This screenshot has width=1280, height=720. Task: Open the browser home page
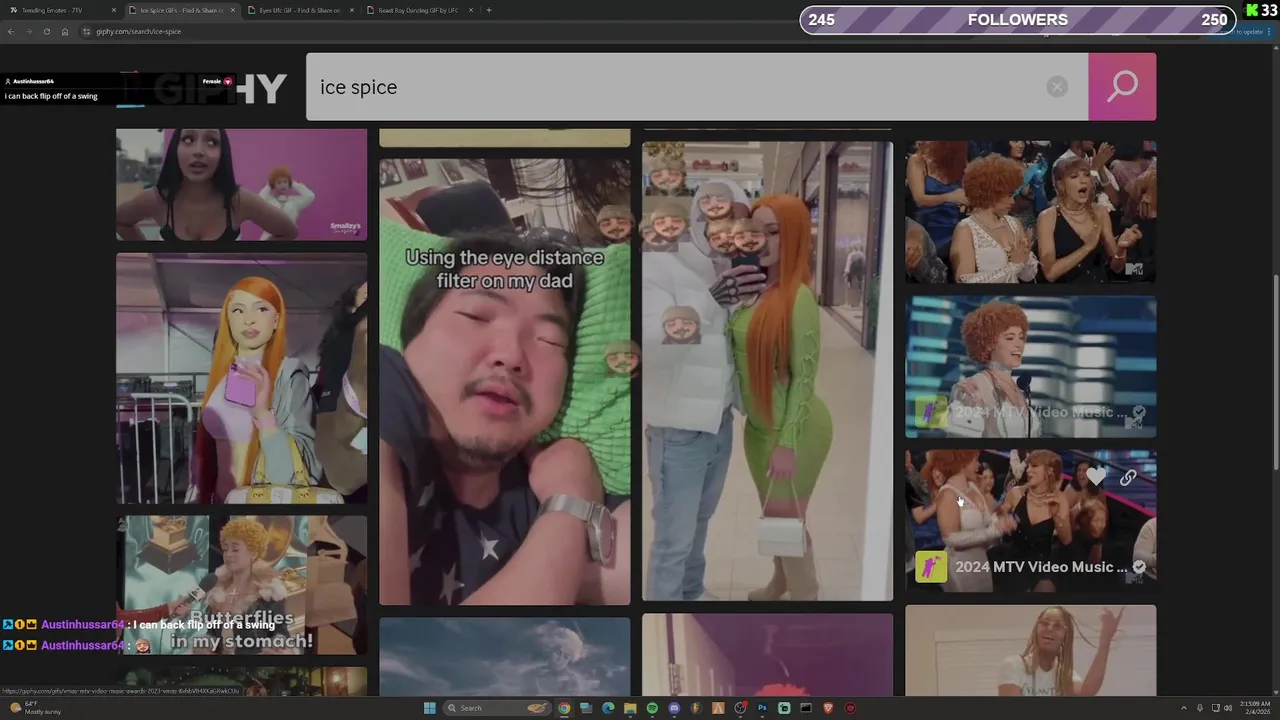65,31
